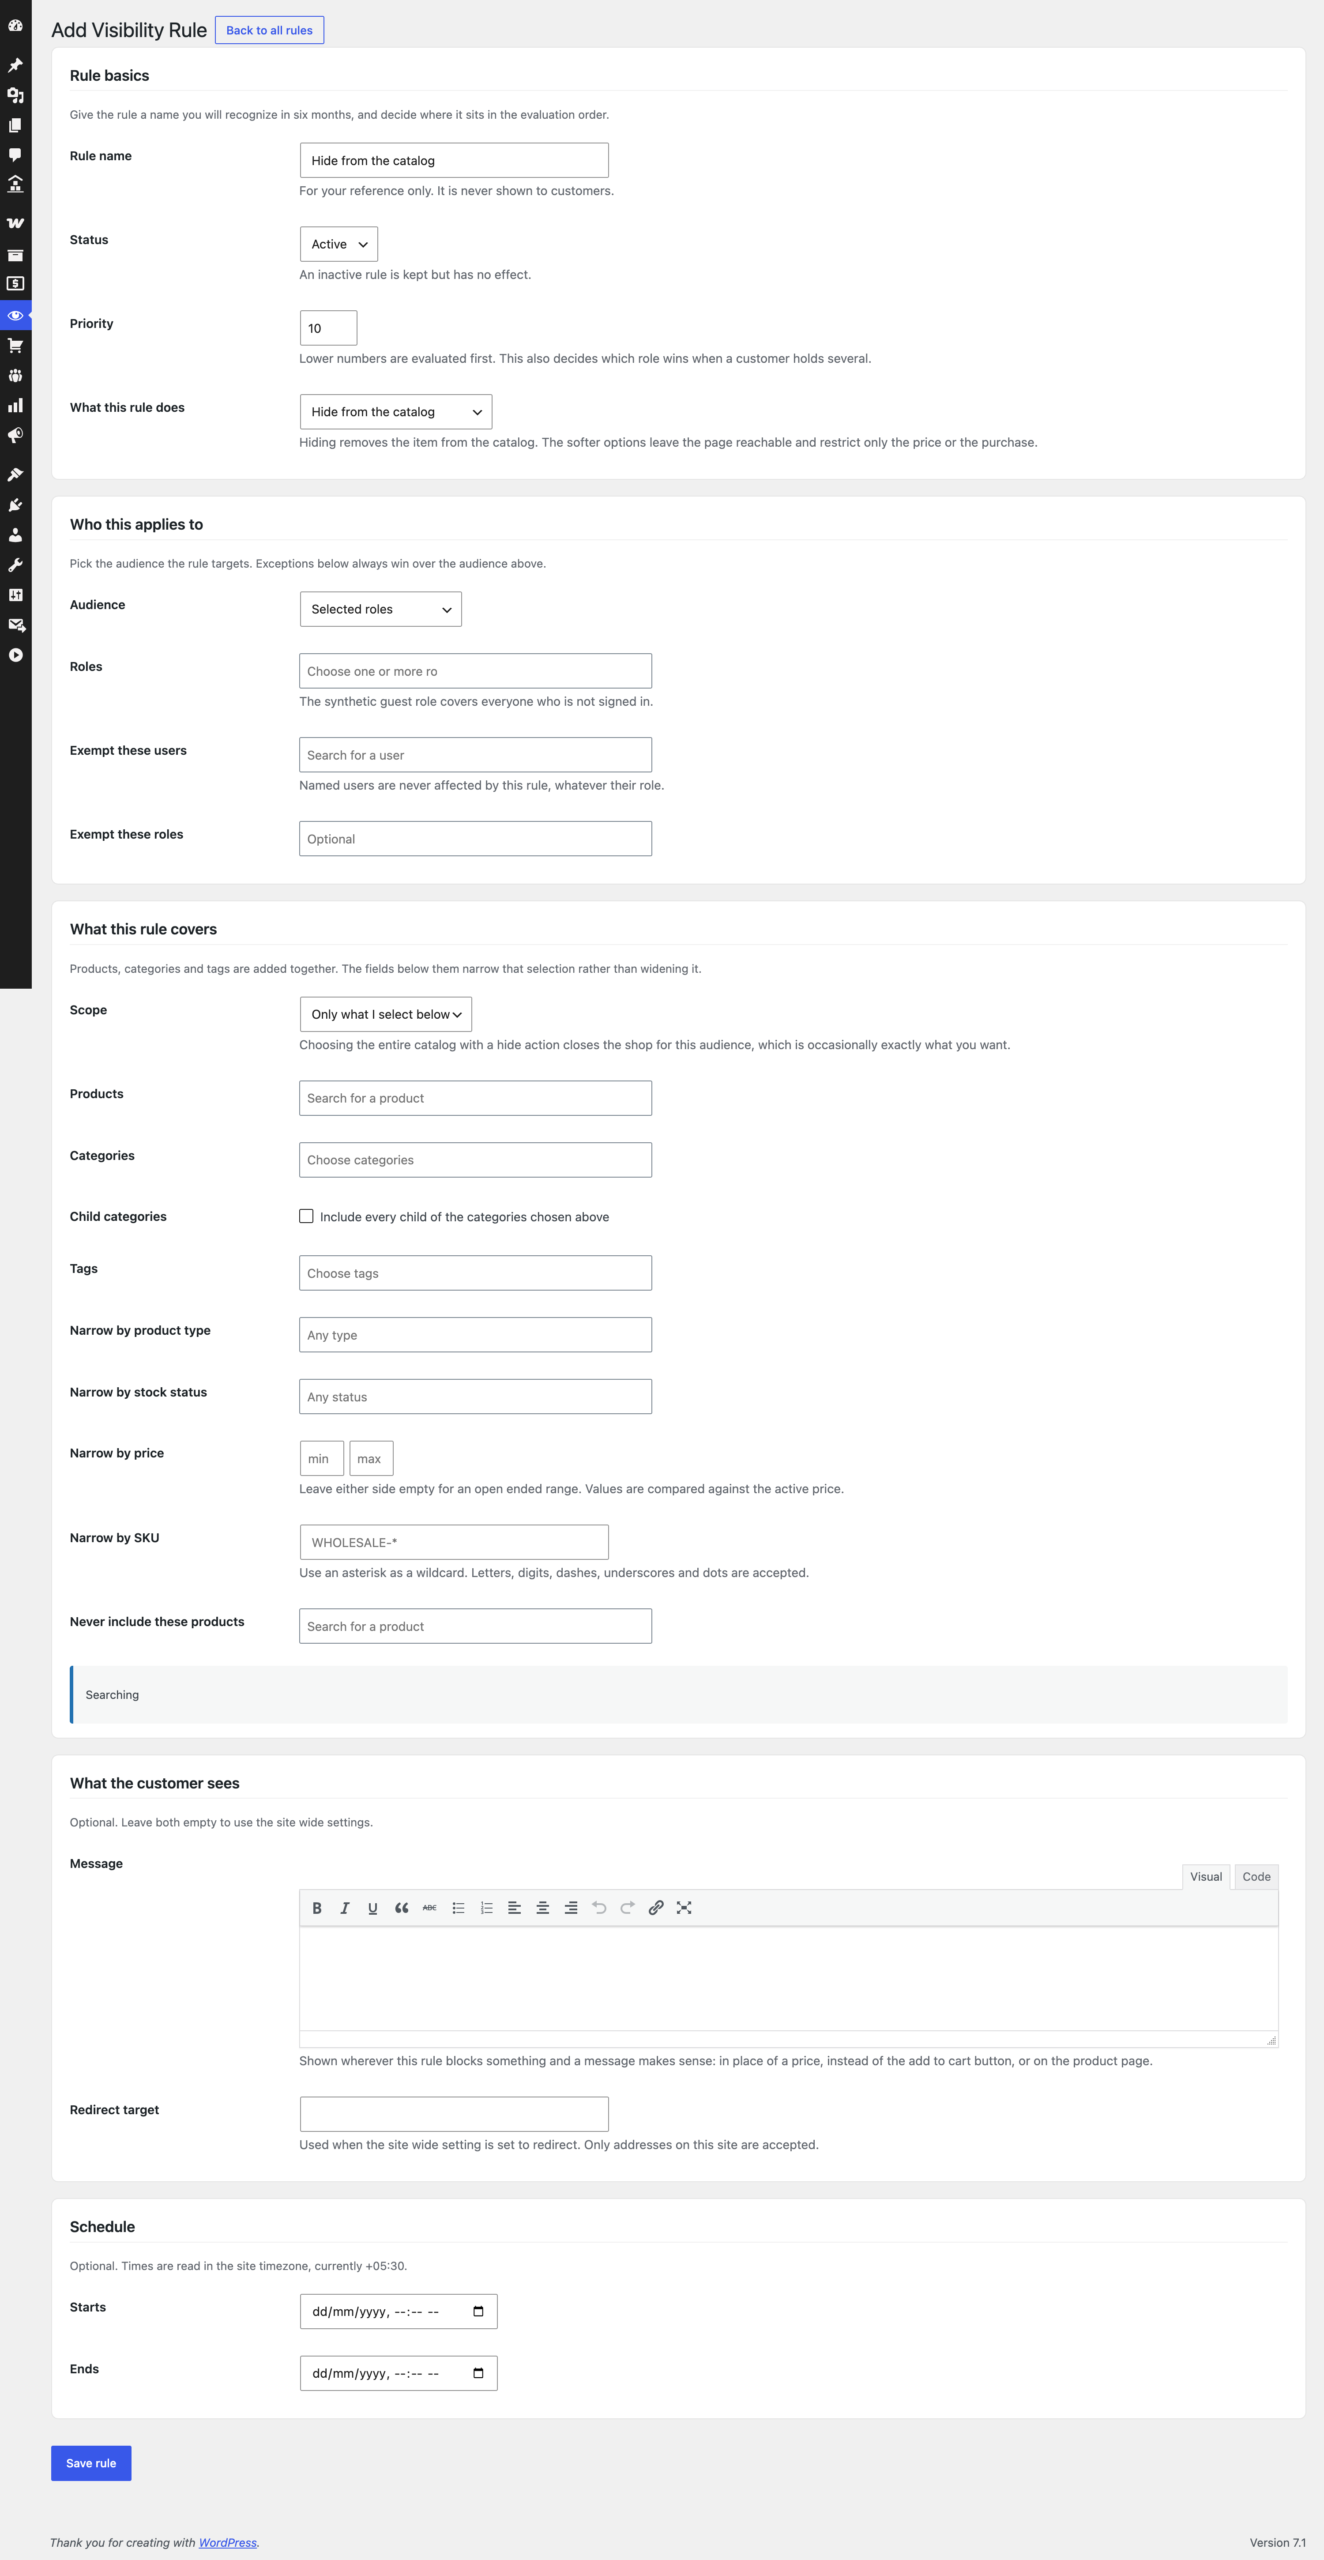Click the Rule name text field
Image resolution: width=1324 pixels, height=2560 pixels.
(x=454, y=160)
